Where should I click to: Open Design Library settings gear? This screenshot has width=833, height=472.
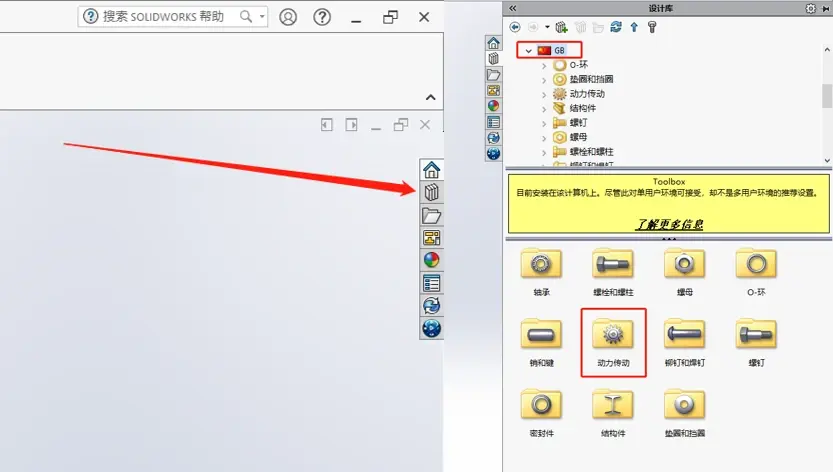coord(810,9)
